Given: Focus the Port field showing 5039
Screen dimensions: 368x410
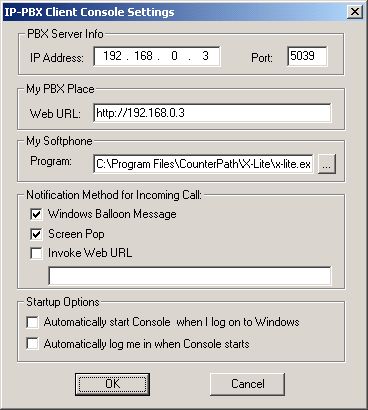Looking at the screenshot, I should 307,56.
